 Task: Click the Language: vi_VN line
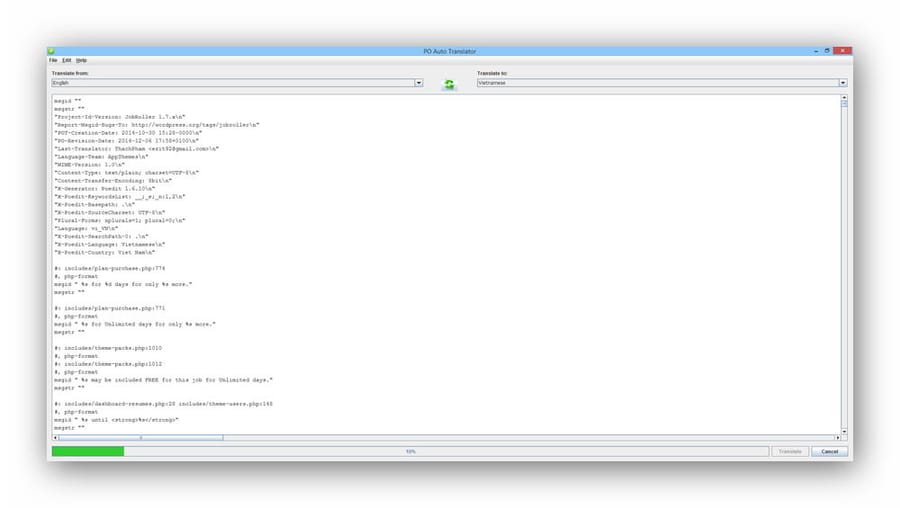coord(86,228)
